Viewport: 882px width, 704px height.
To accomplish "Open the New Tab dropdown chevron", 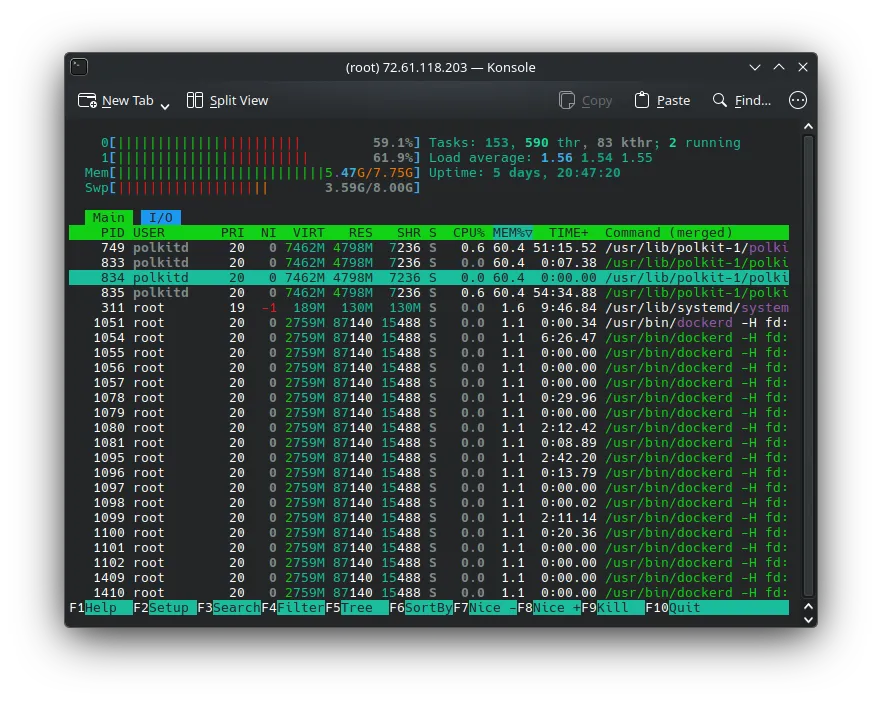I will (x=163, y=104).
